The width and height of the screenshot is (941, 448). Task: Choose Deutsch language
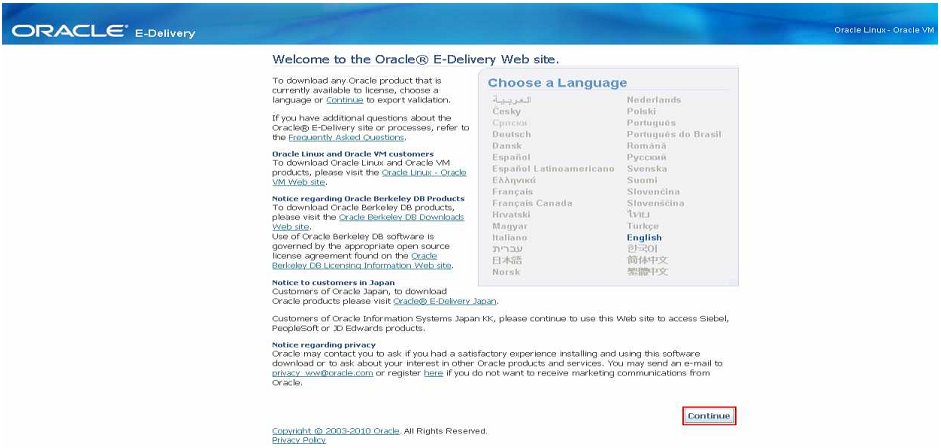coord(511,134)
